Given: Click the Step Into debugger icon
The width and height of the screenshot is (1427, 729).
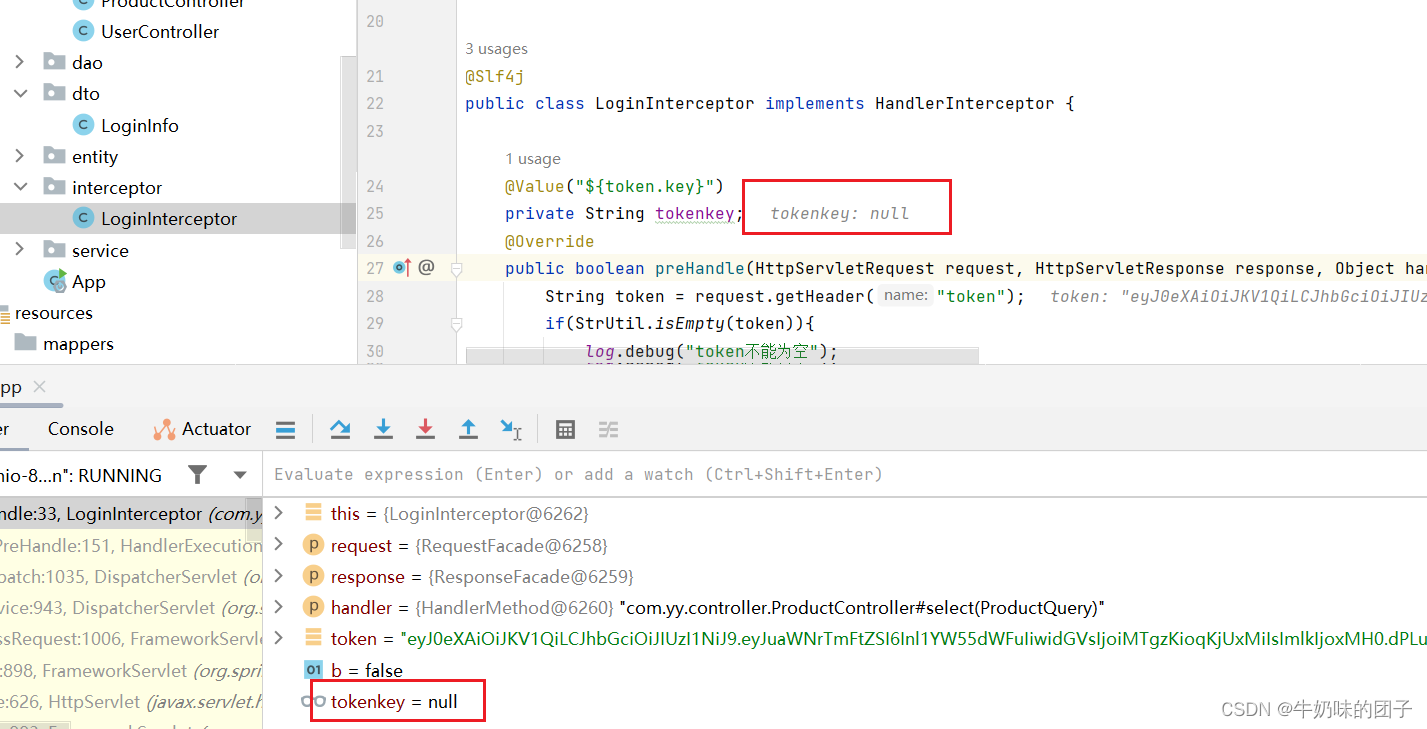Looking at the screenshot, I should click(x=383, y=429).
